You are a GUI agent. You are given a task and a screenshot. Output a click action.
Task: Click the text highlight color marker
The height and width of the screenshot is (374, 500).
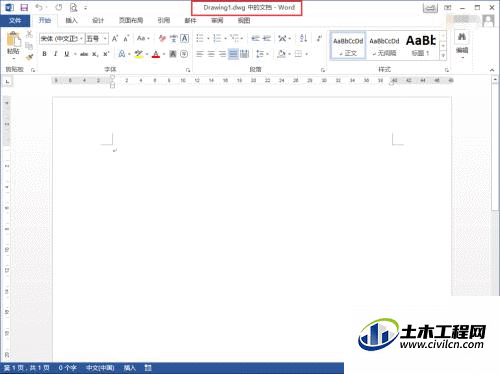139,54
